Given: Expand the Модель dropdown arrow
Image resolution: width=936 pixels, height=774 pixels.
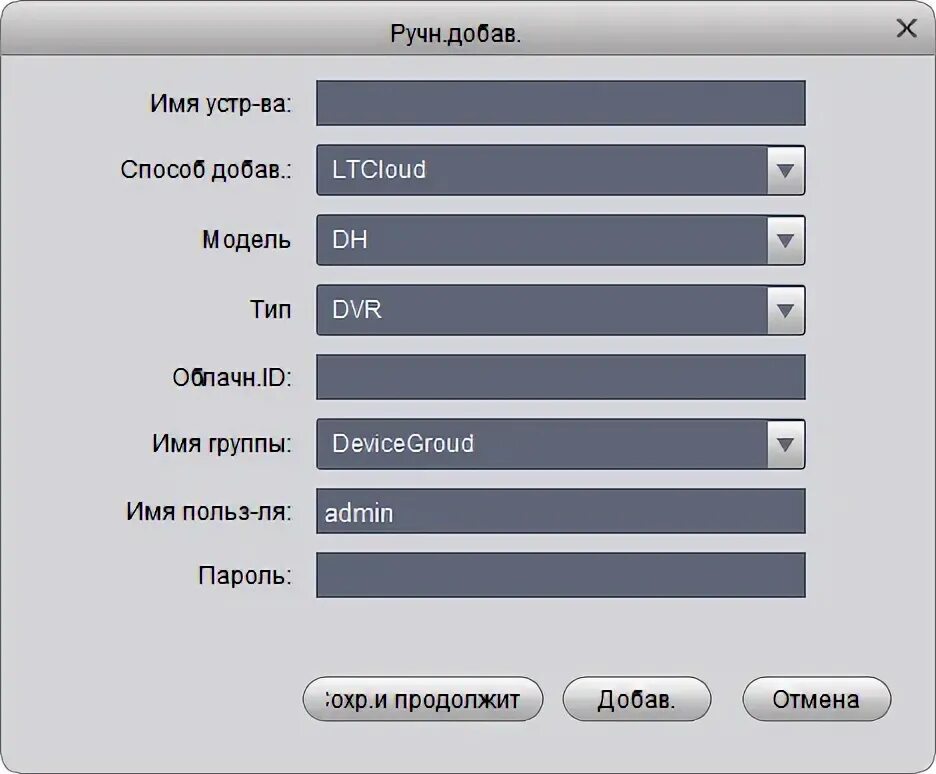Looking at the screenshot, I should [785, 241].
